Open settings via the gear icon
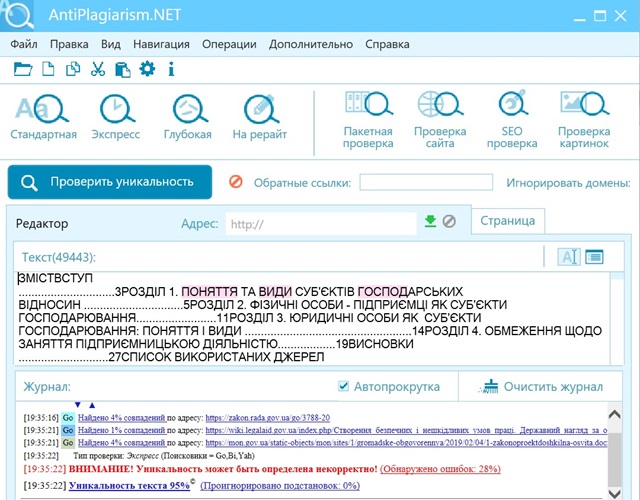This screenshot has height=500, width=640. [147, 68]
